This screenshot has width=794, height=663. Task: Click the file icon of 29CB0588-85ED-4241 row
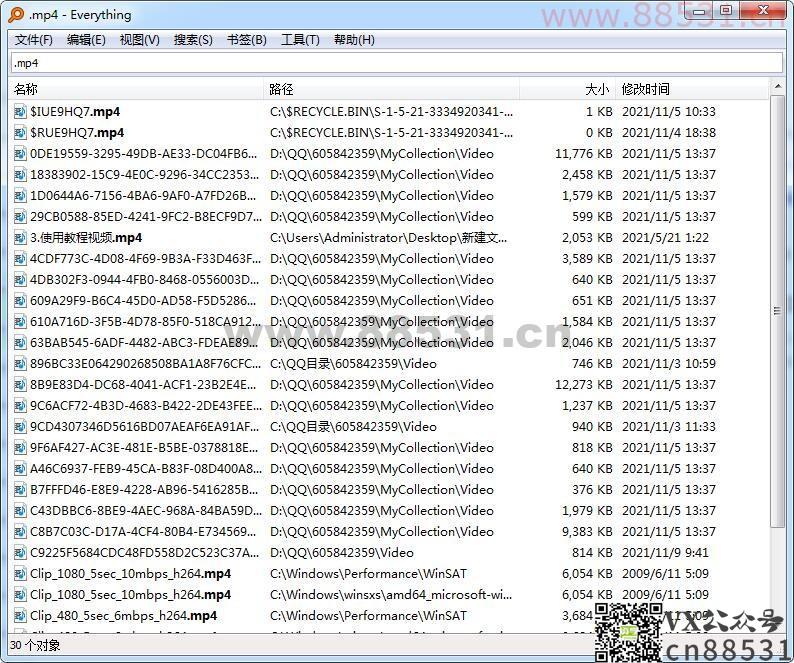(x=20, y=217)
